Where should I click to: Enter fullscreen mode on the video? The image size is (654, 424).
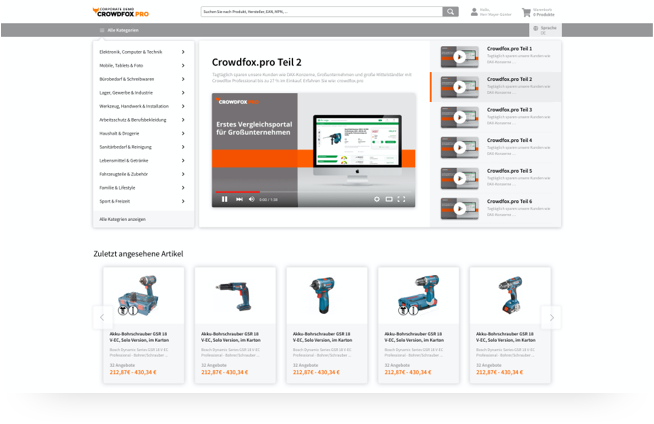pos(402,199)
